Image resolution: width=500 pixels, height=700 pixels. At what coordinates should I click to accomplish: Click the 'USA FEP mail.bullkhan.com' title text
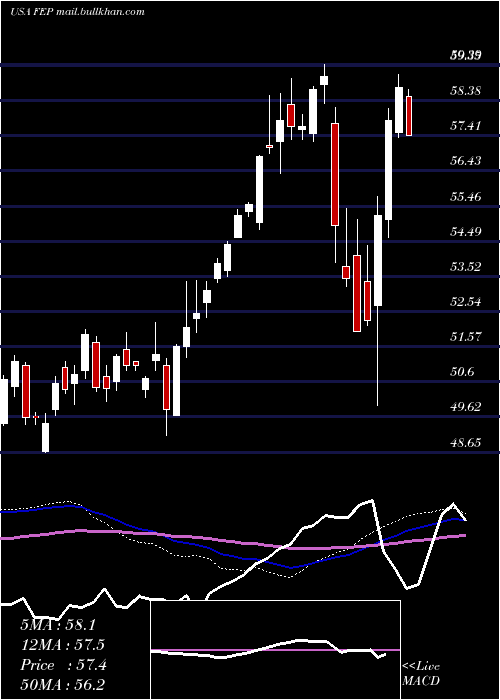tap(77, 12)
